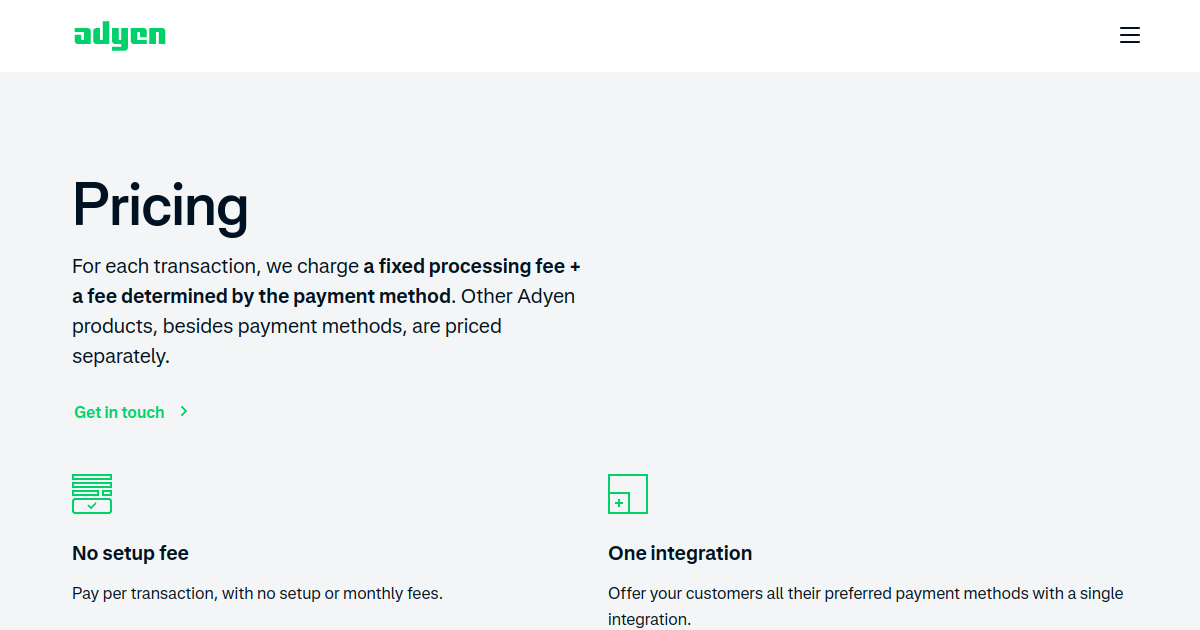This screenshot has height=630, width=1200.
Task: Click the bold 'a fee determined by the payment method' text
Action: (x=262, y=296)
